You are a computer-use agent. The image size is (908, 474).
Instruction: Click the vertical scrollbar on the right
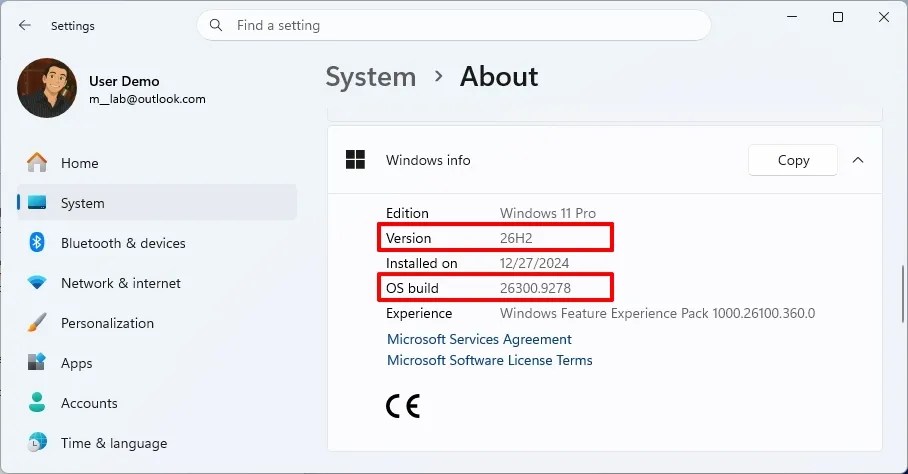click(902, 294)
